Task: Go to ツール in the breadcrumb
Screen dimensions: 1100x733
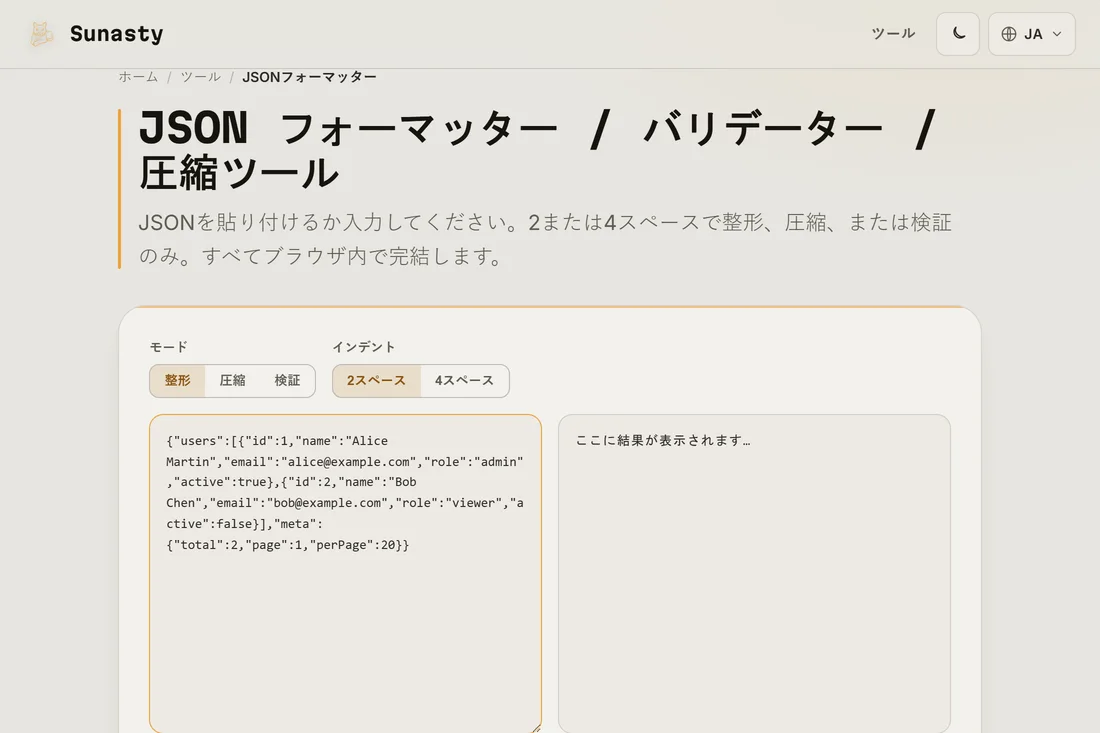Action: point(201,76)
